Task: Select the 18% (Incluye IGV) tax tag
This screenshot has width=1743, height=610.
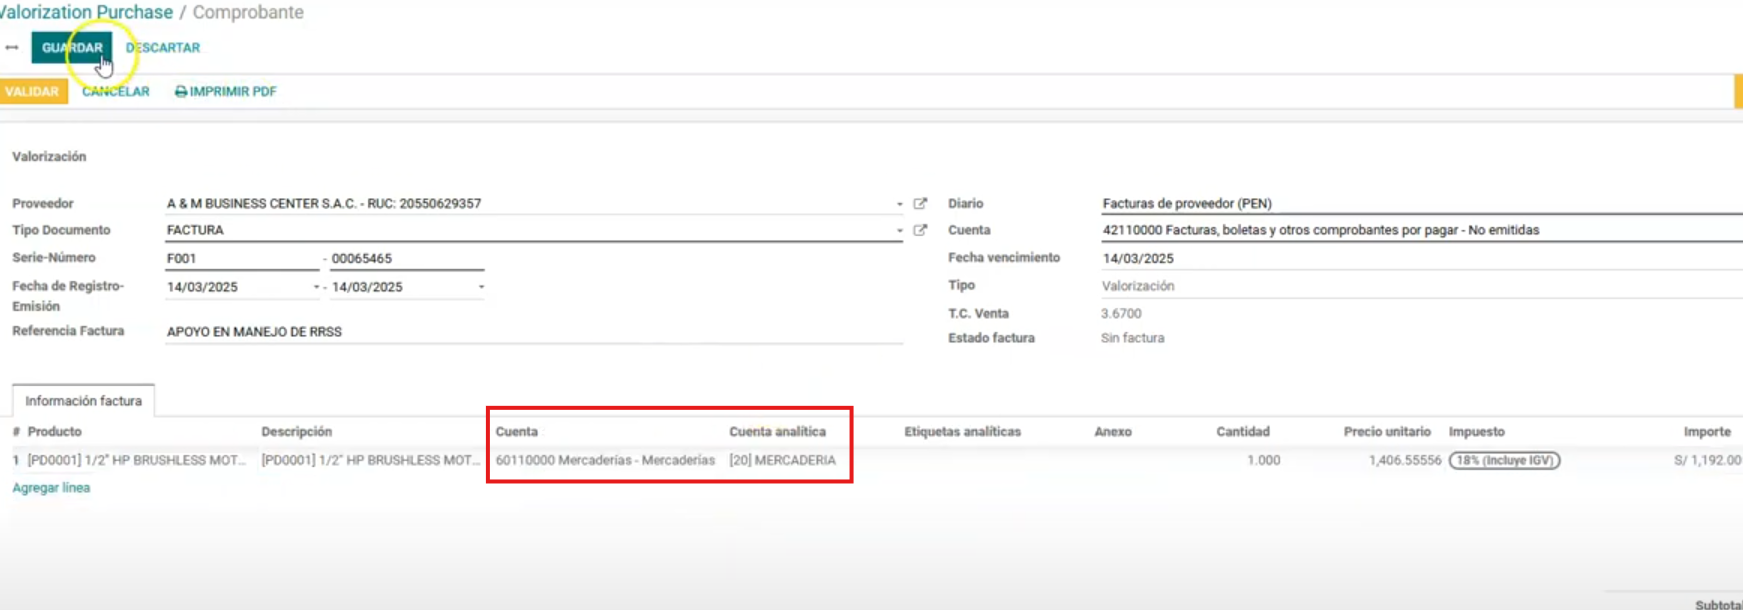Action: (x=1504, y=460)
